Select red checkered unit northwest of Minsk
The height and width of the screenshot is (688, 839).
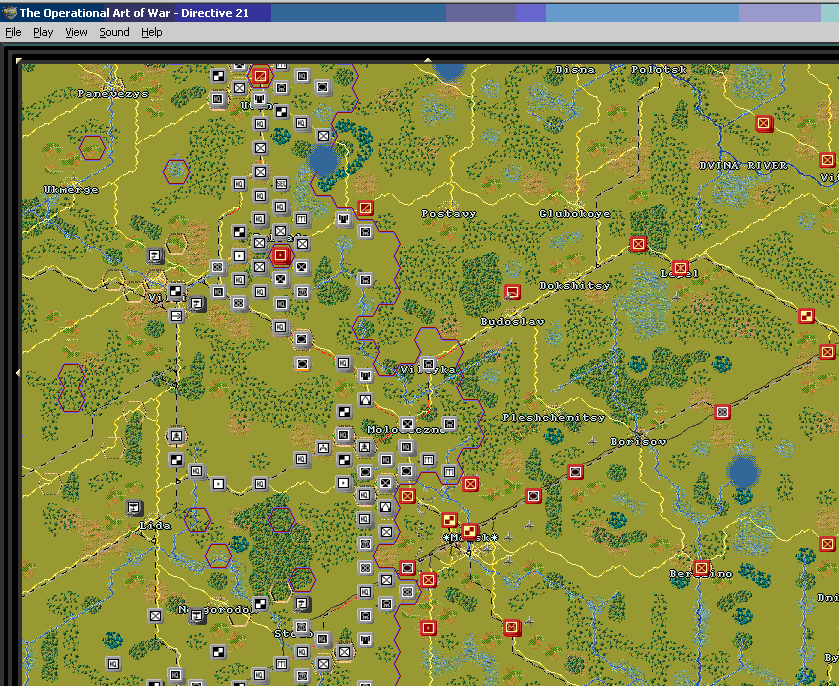click(449, 519)
